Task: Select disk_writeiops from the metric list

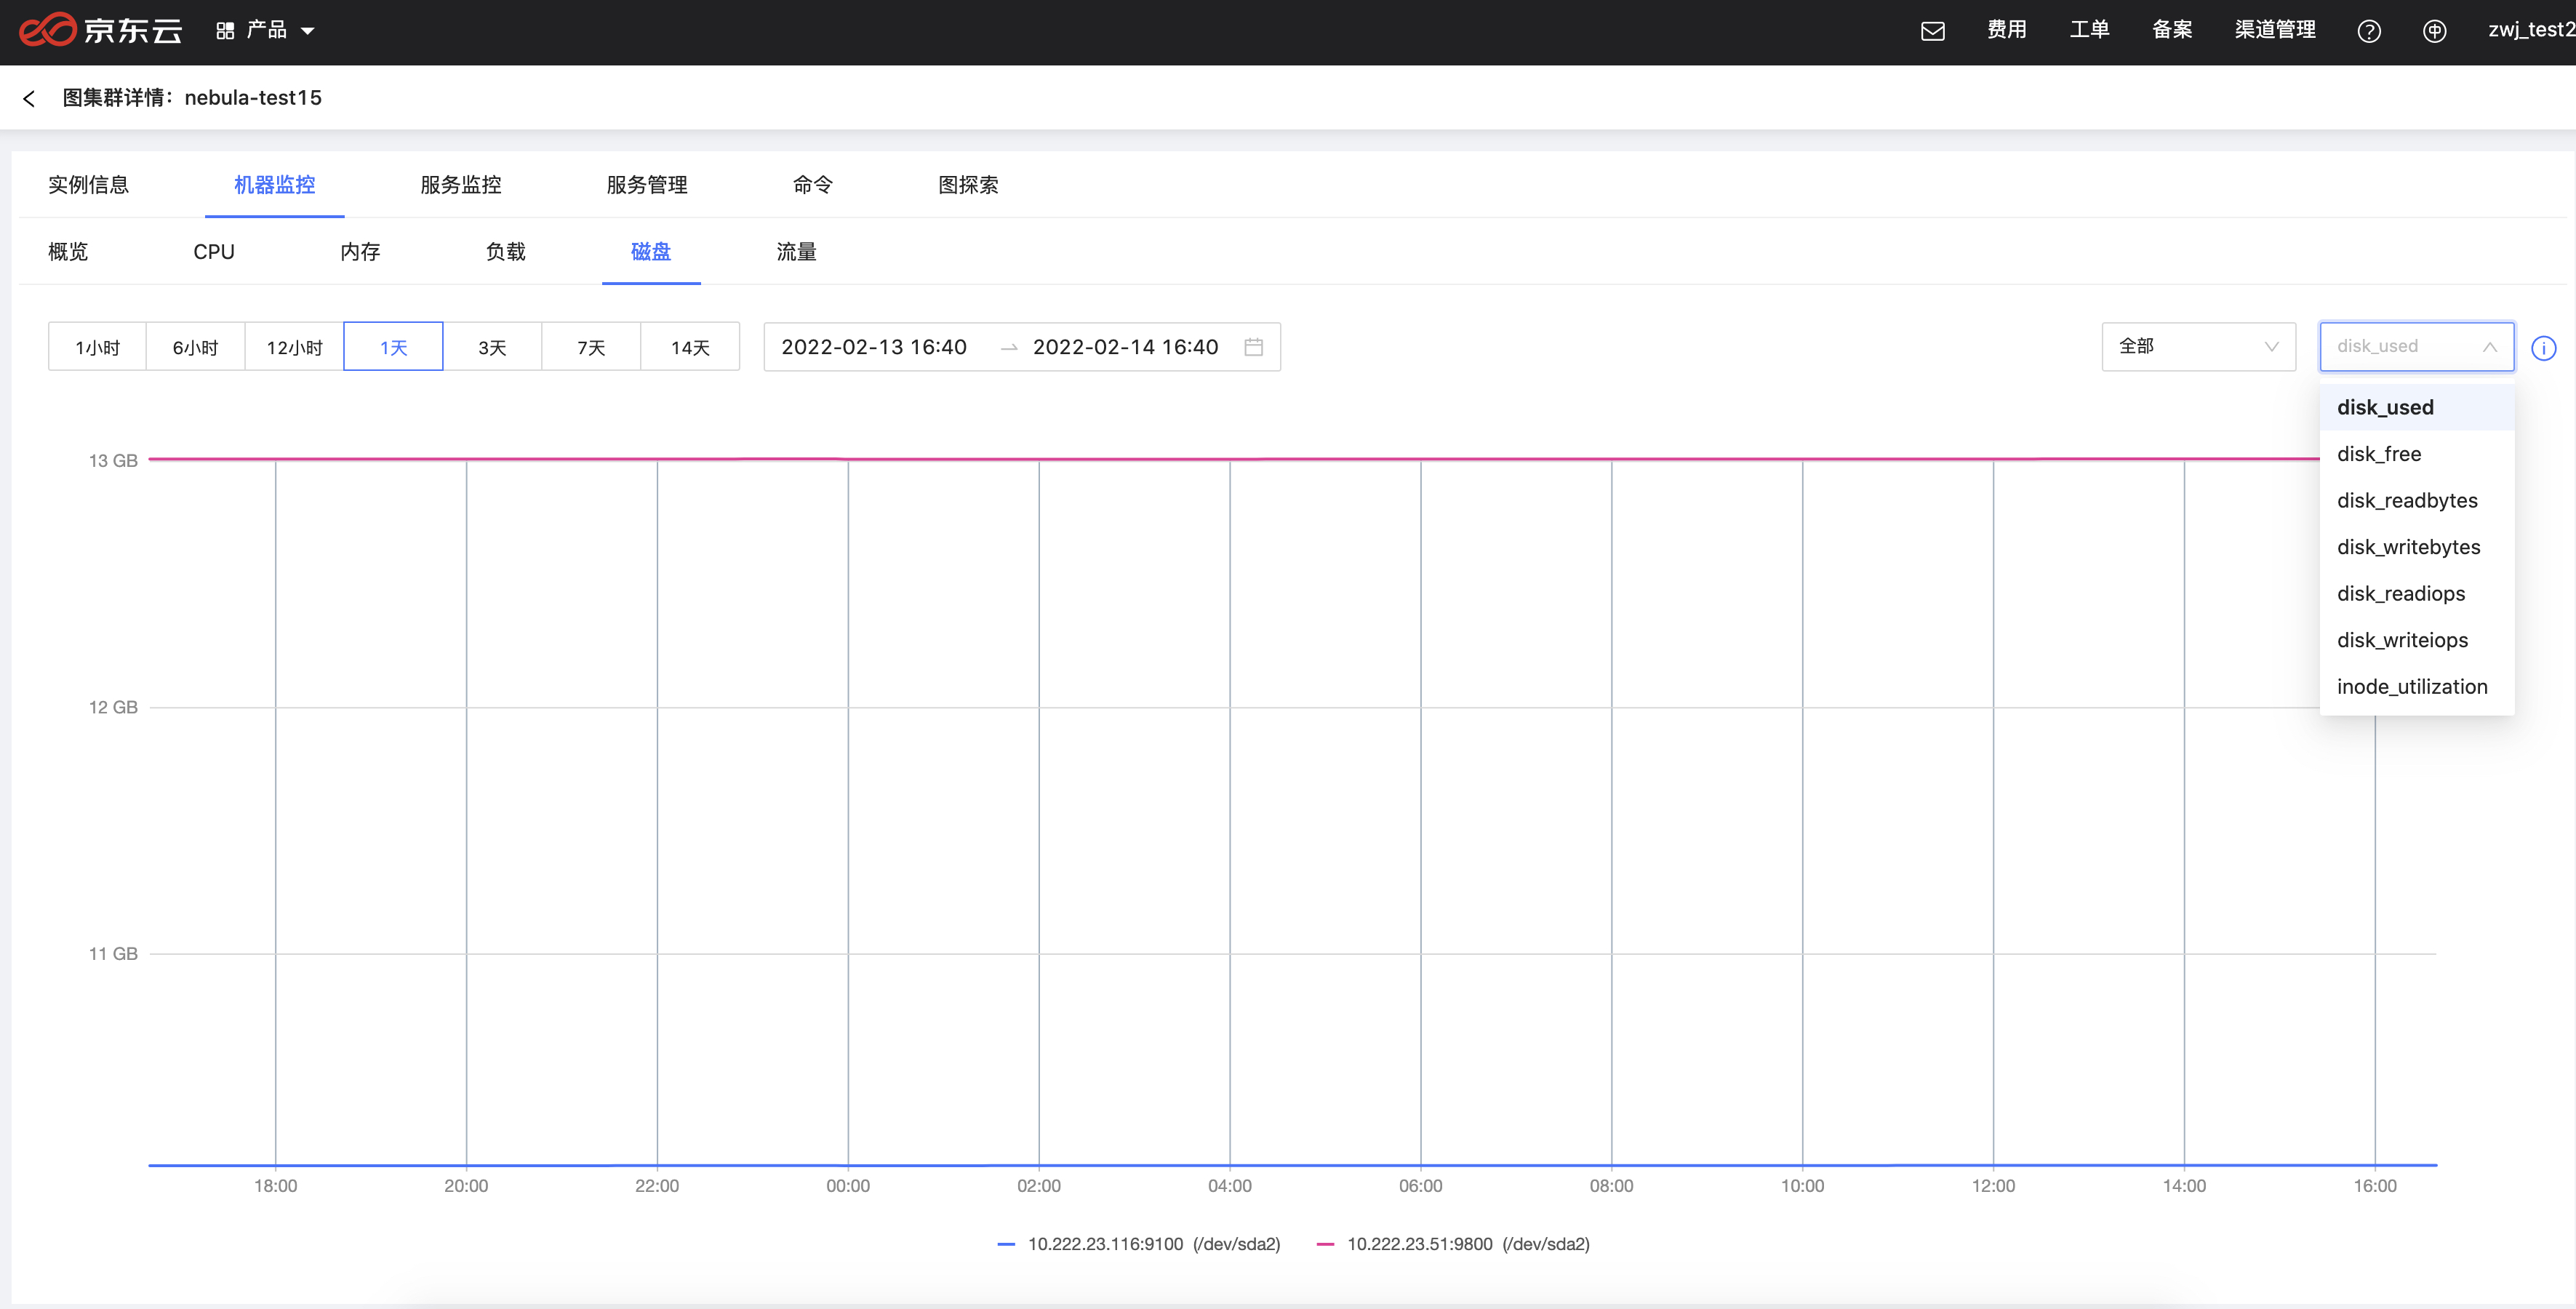Action: 2416,640
